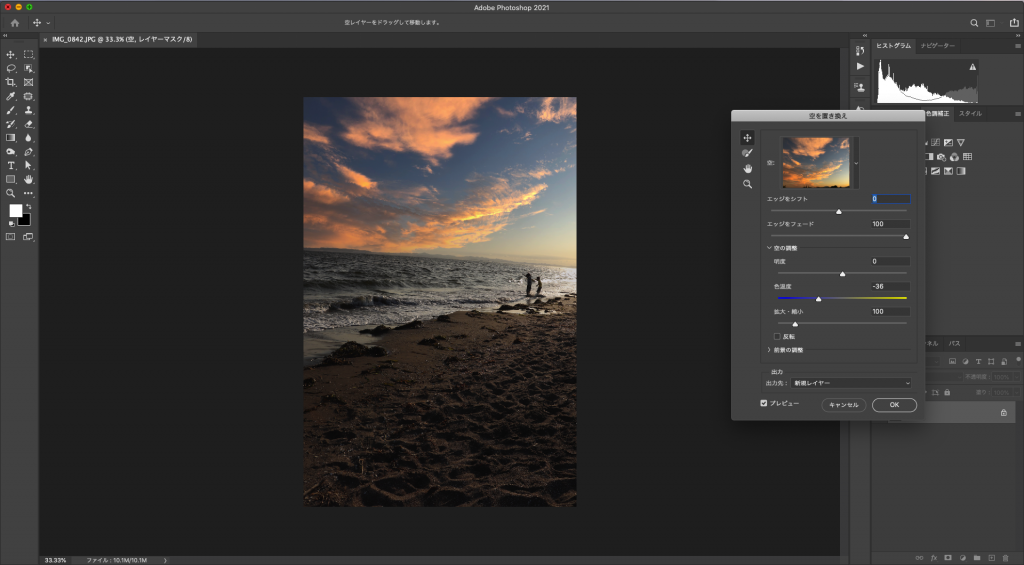
Task: Select the Crop tool in the toolbar
Action: point(11,82)
